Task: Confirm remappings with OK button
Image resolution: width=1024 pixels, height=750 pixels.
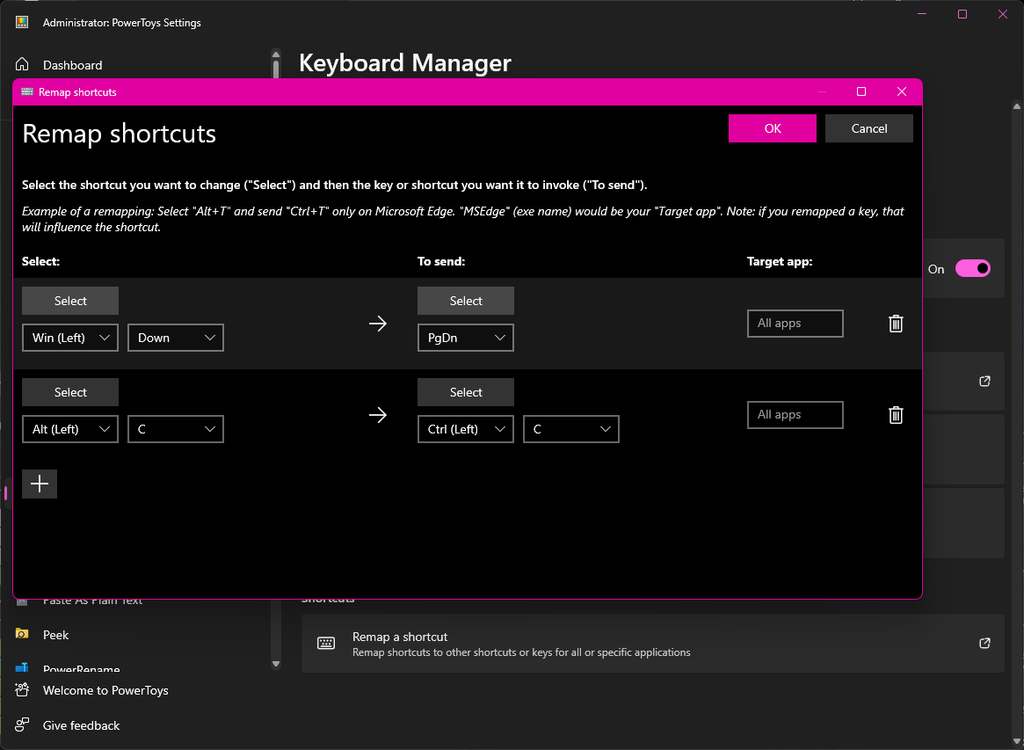Action: (x=772, y=128)
